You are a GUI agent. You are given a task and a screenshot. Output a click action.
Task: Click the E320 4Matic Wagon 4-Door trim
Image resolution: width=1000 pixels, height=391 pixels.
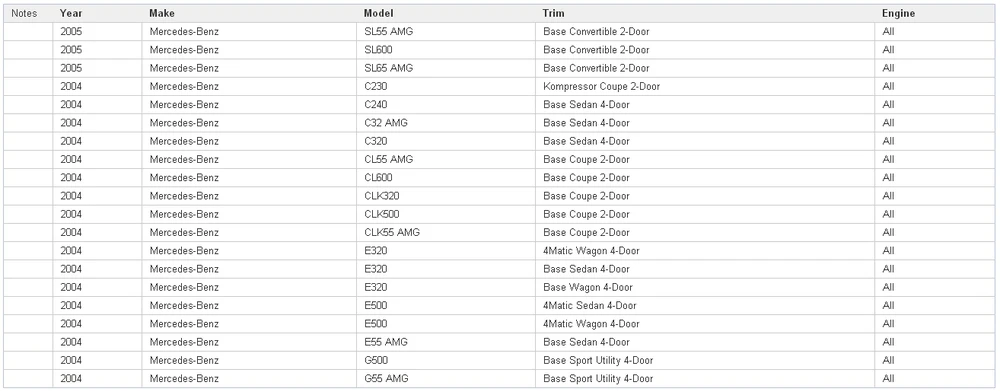705,251
